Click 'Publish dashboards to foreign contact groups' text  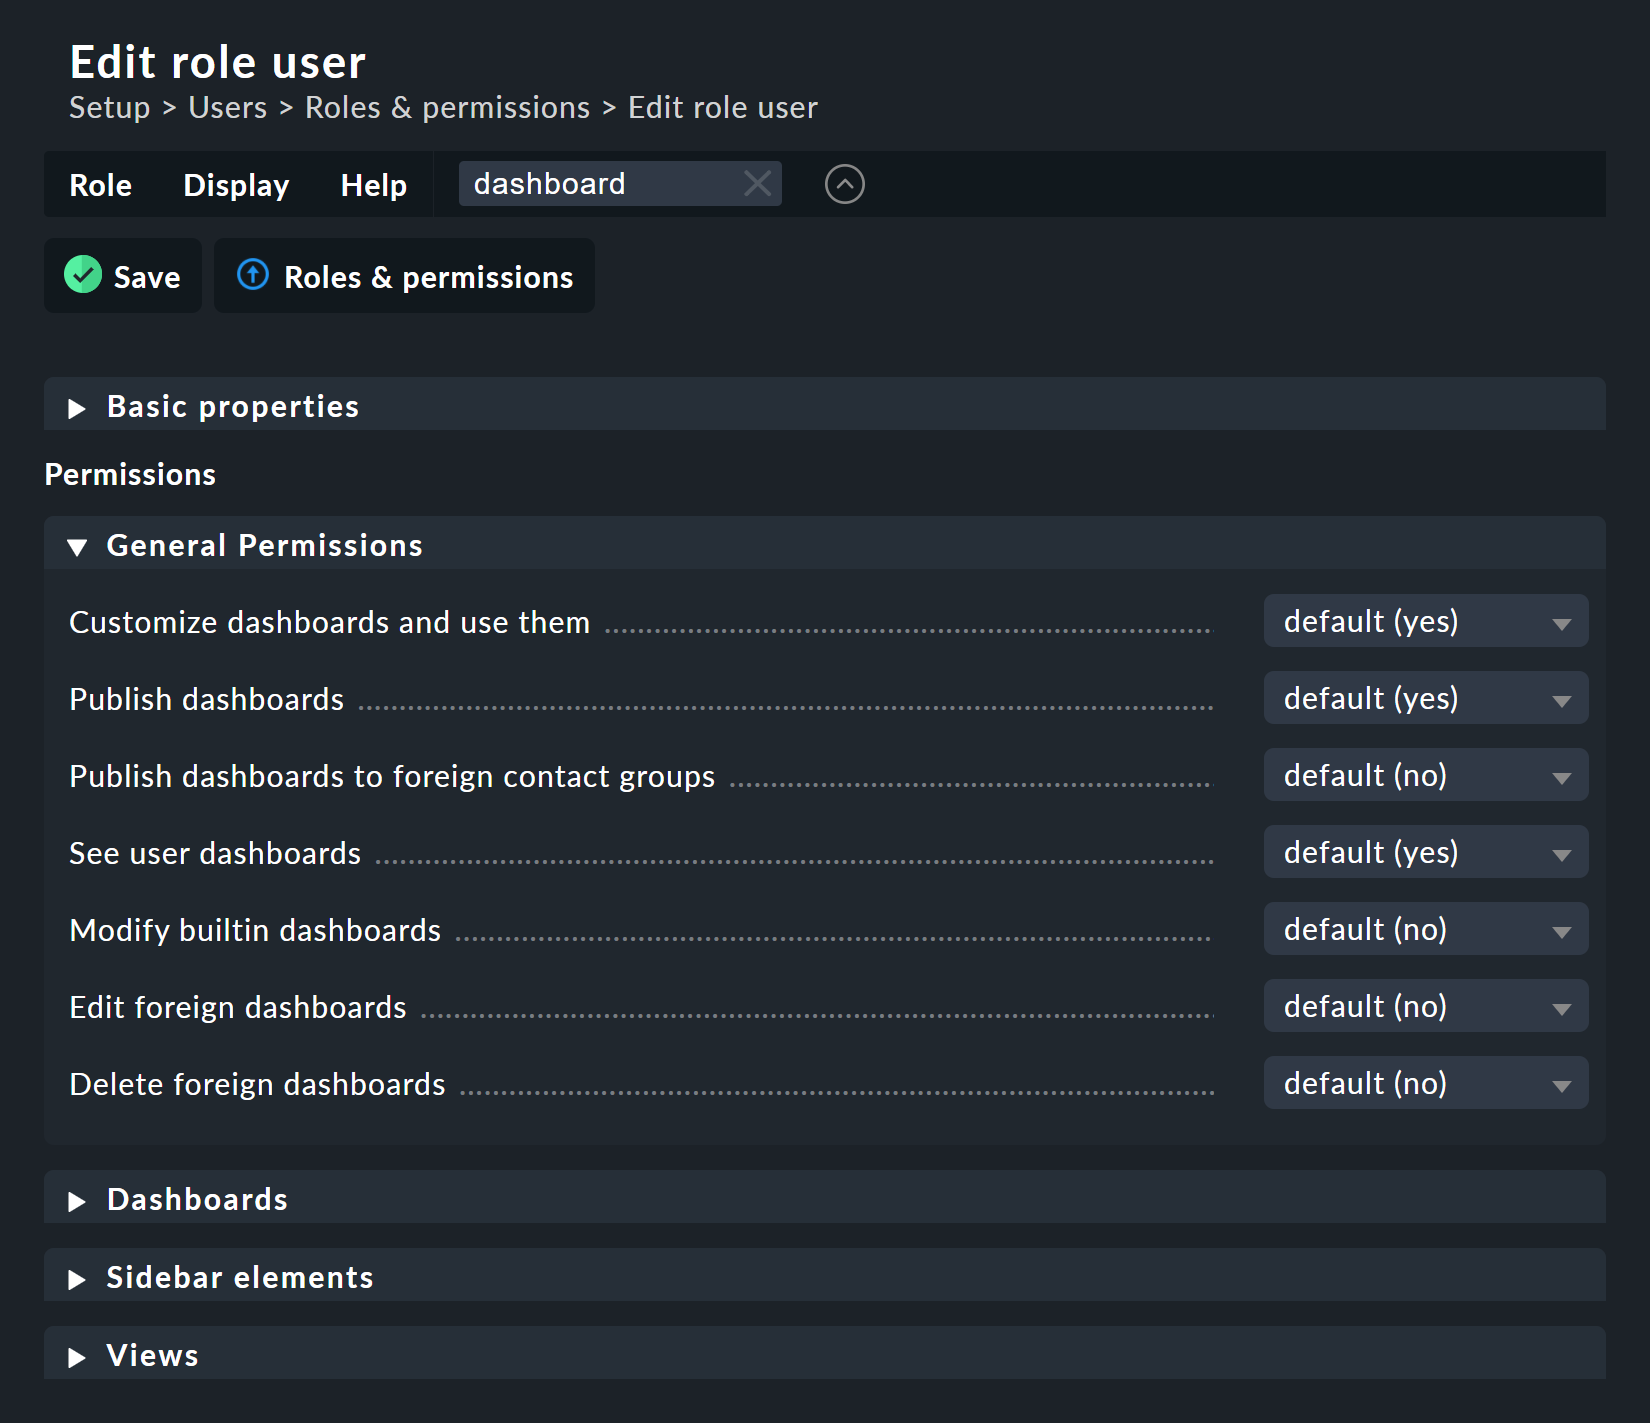[x=392, y=776]
